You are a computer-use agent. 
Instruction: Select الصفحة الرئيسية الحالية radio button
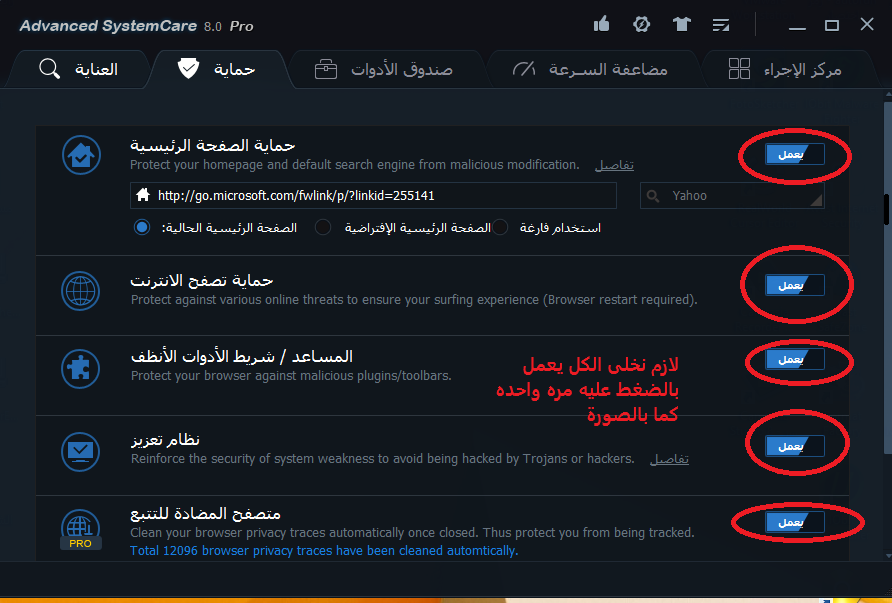[142, 228]
